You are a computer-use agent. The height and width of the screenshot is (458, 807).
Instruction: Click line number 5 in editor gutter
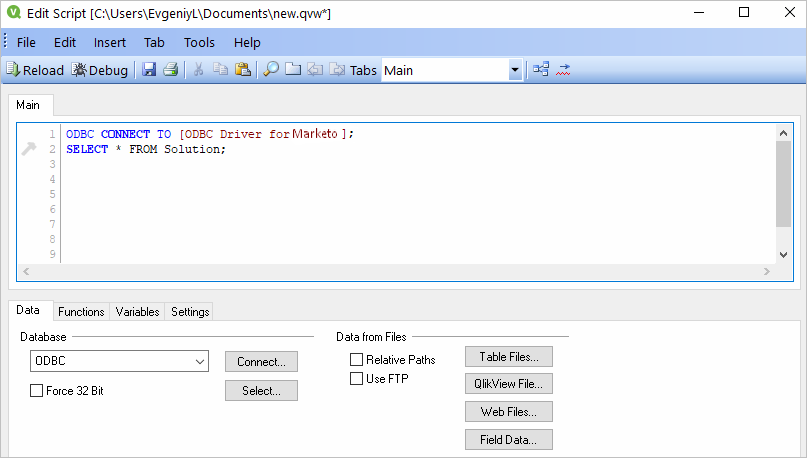point(52,194)
